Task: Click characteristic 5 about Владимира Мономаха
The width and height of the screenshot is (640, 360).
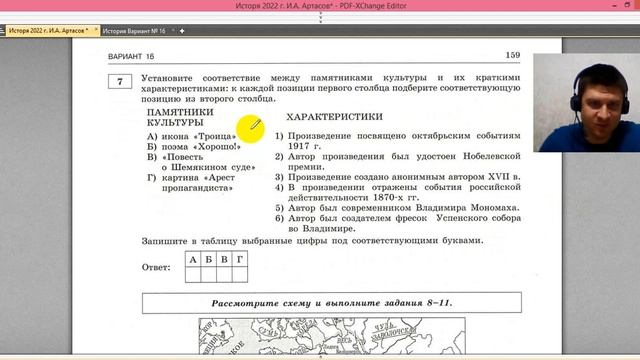Action: point(398,208)
